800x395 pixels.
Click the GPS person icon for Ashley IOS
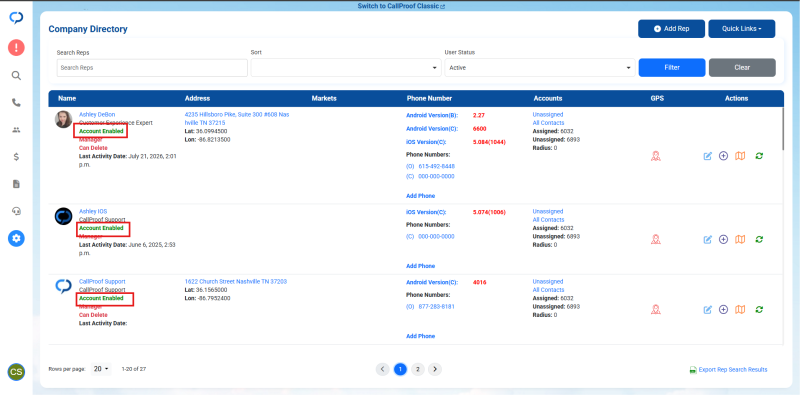(x=656, y=239)
